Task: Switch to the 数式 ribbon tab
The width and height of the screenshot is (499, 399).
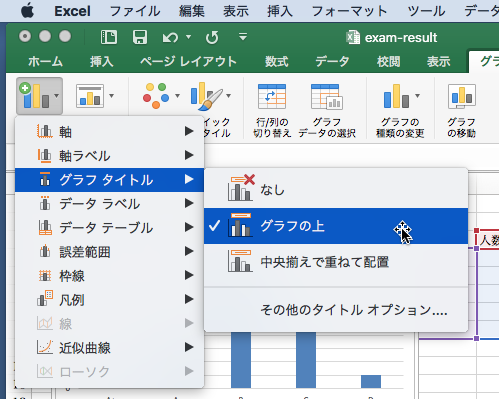Action: point(276,62)
